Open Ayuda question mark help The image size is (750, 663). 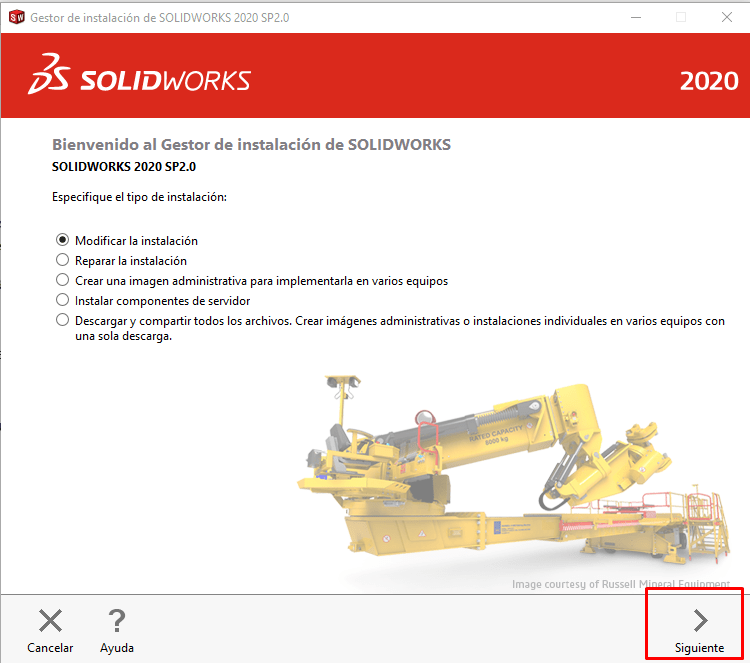pos(117,621)
